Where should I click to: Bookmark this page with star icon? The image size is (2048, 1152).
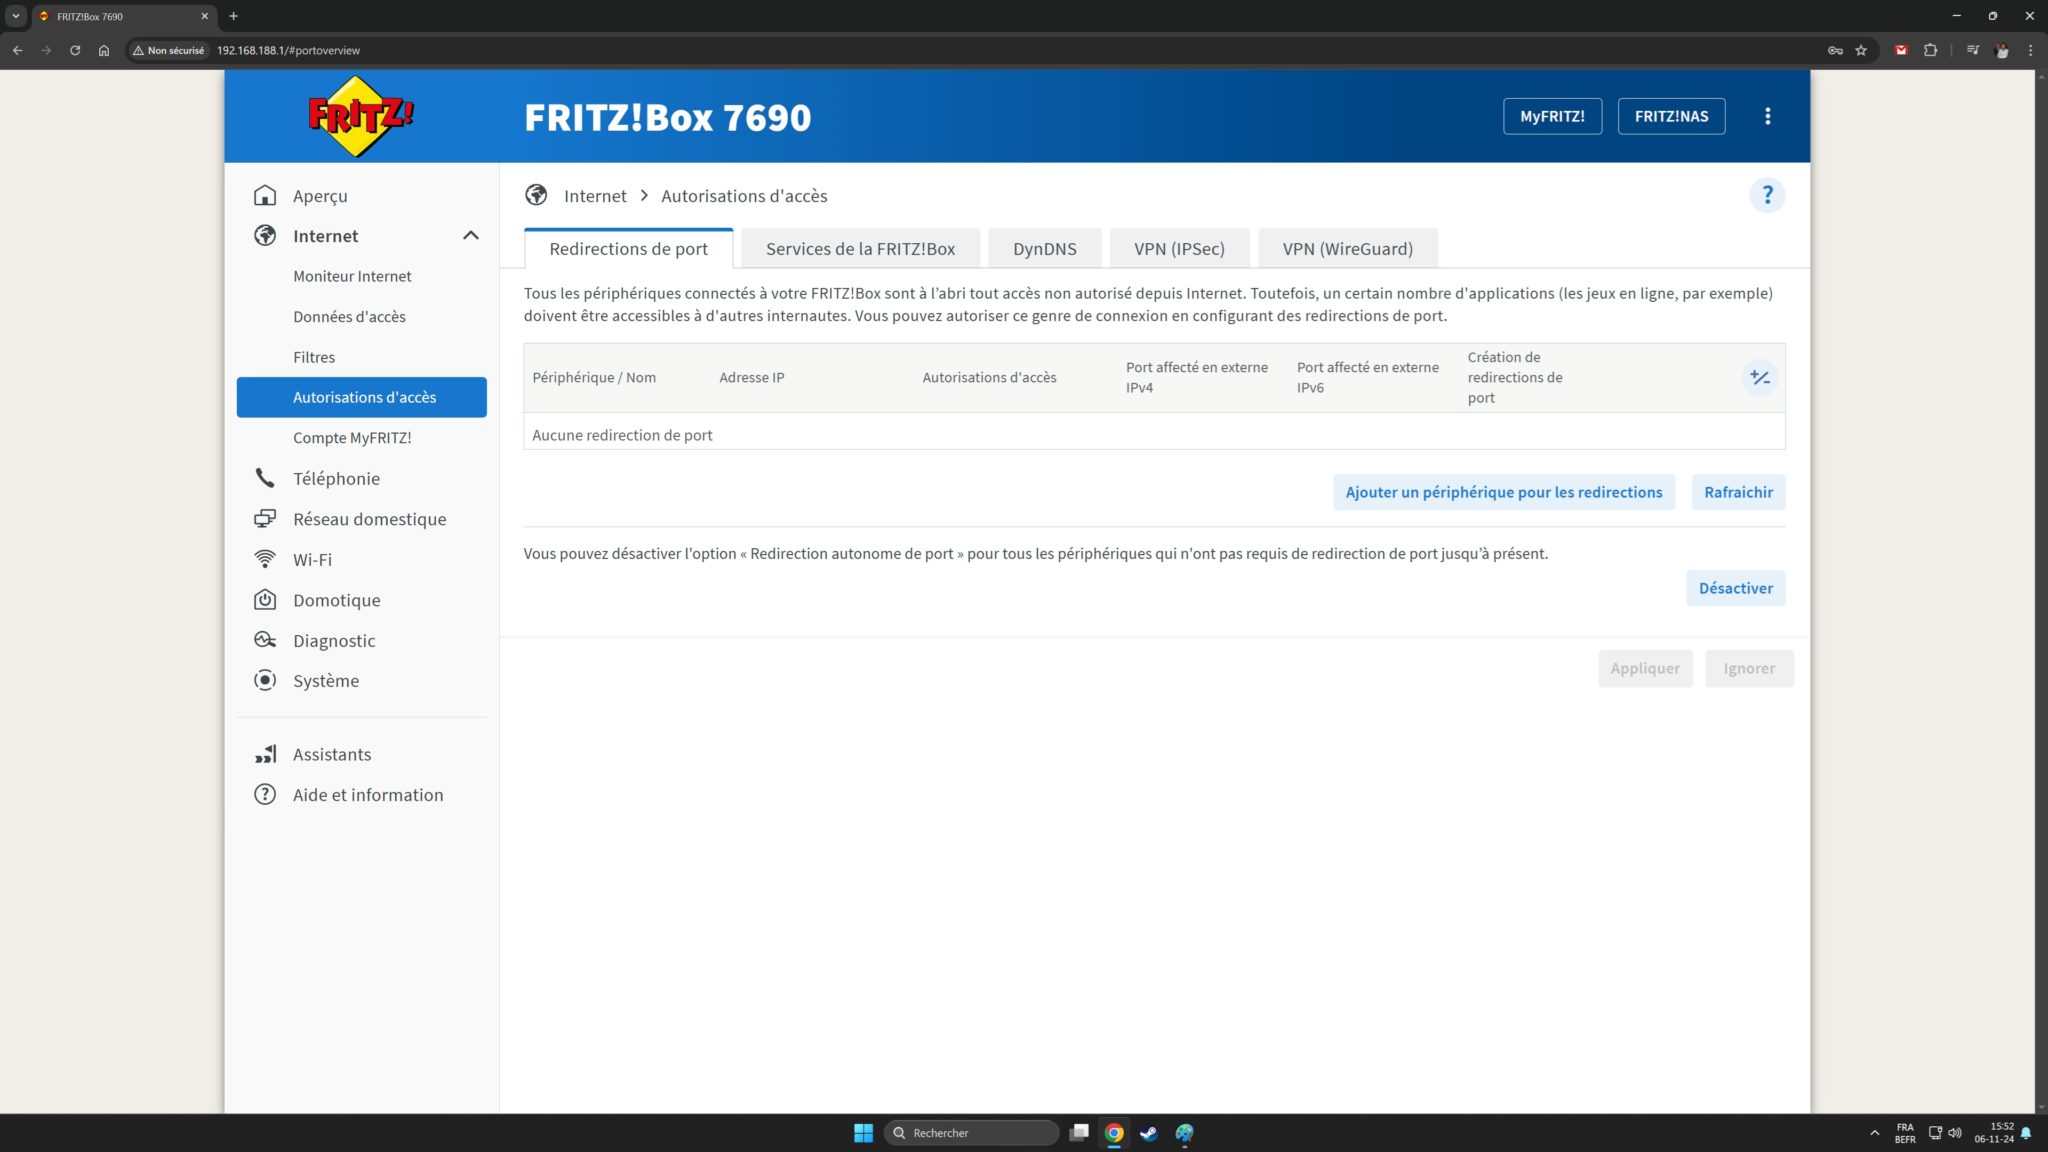pyautogui.click(x=1861, y=50)
